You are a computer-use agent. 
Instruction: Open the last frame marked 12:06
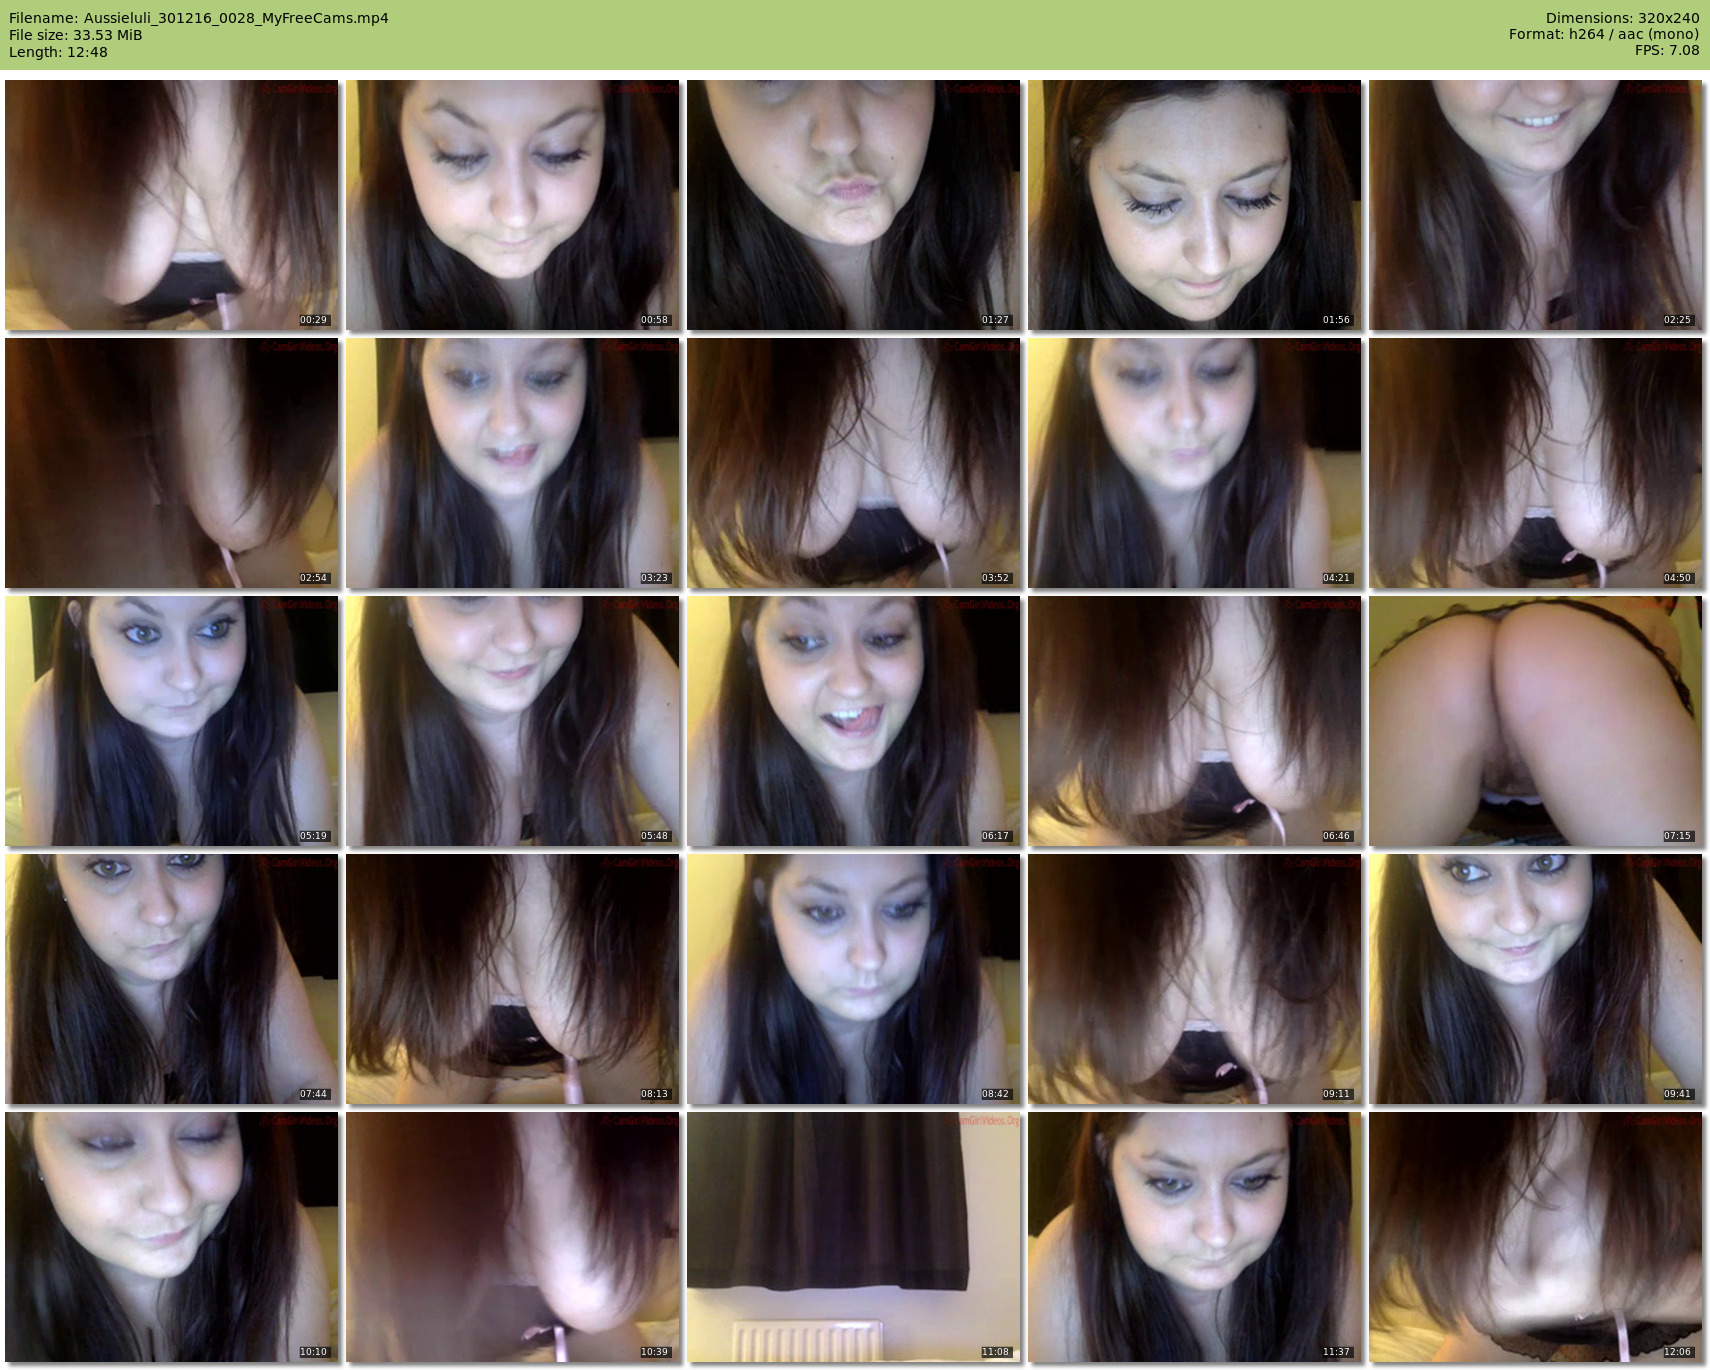[1536, 1237]
